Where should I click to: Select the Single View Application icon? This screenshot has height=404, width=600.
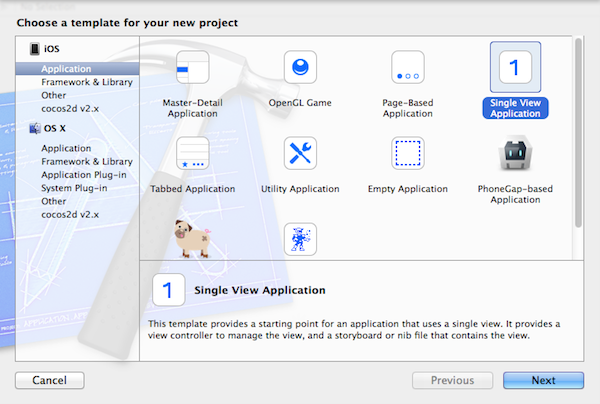515,67
